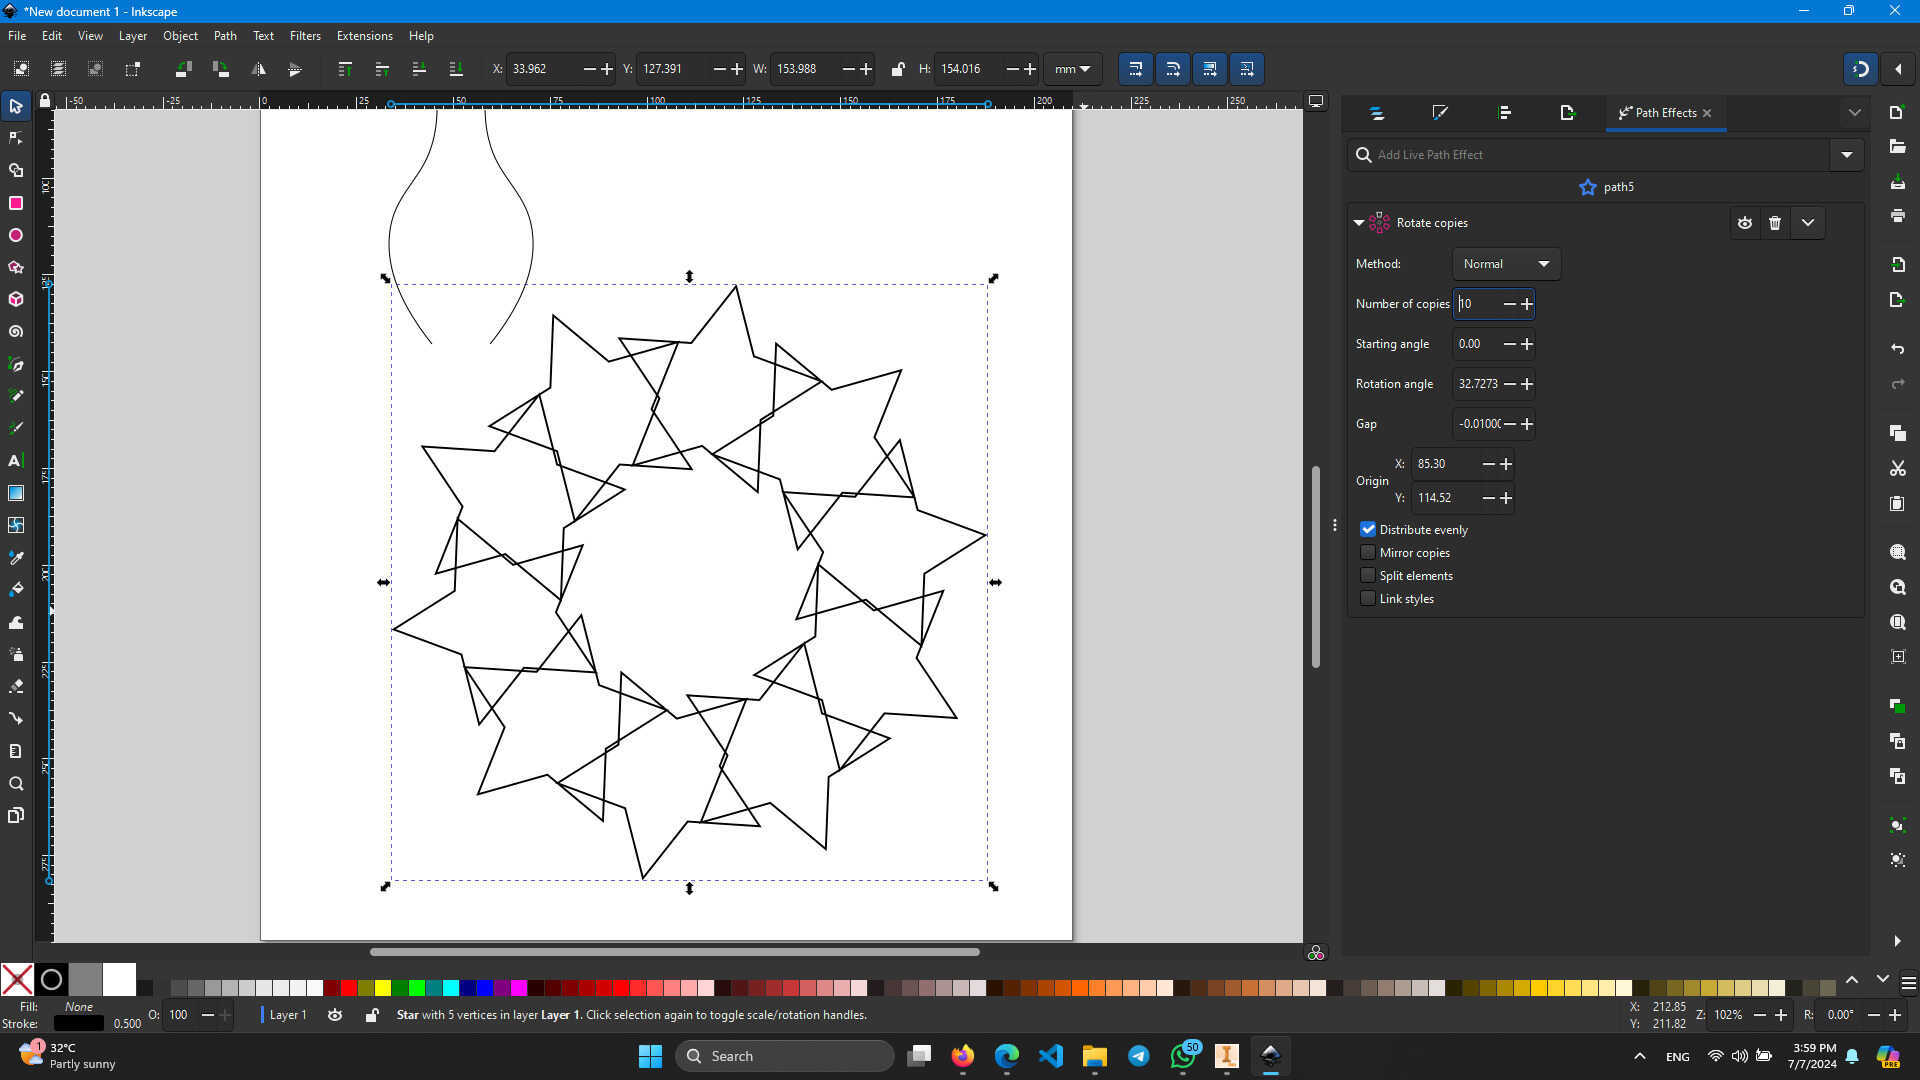The image size is (1920, 1080).
Task: Click the Undo icon in right toolbar
Action: tap(1897, 348)
